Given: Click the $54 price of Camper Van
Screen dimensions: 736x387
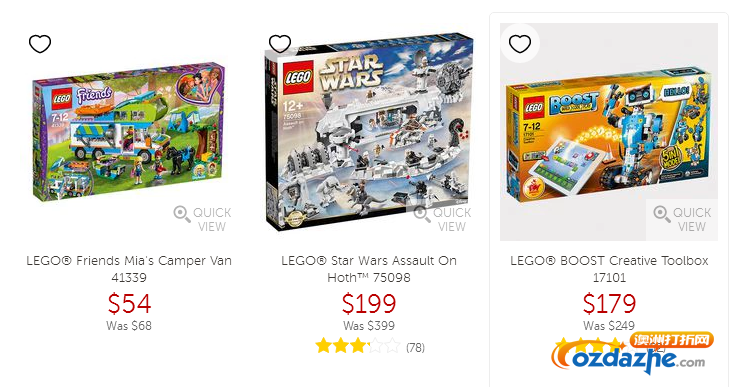Looking at the screenshot, I should tap(129, 303).
